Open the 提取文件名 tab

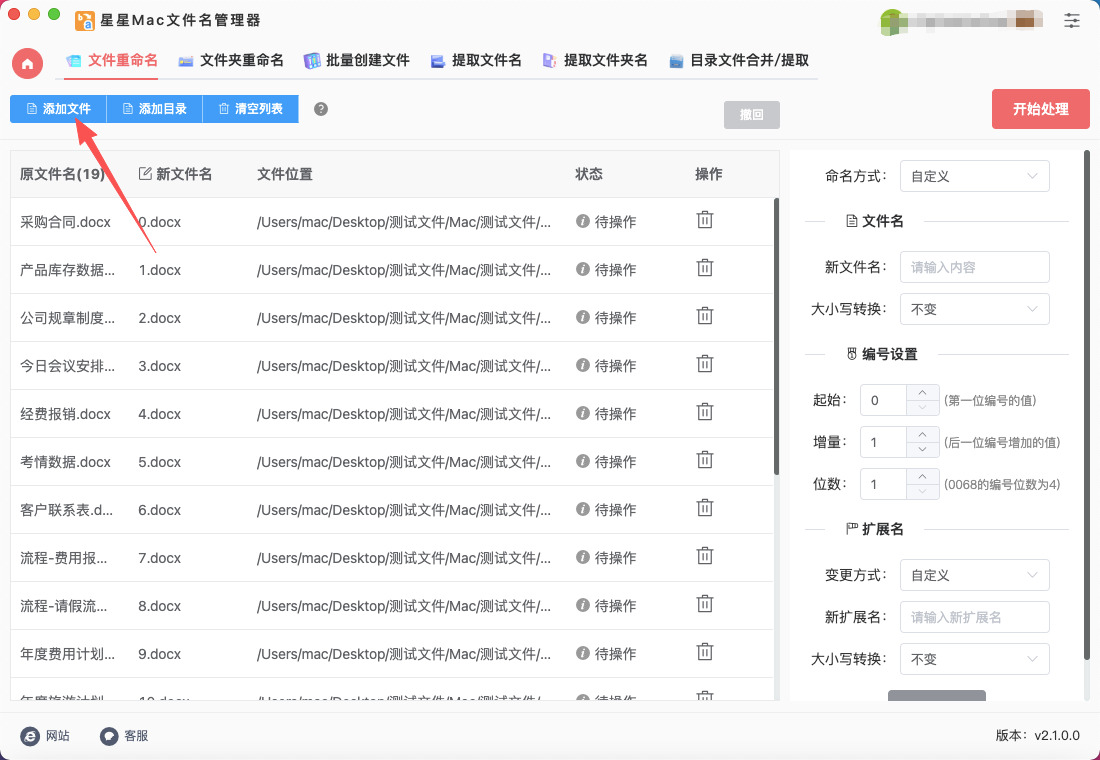tap(476, 61)
